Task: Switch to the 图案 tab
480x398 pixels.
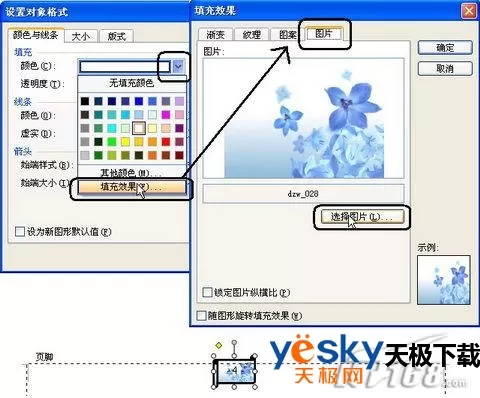Action: (x=287, y=35)
